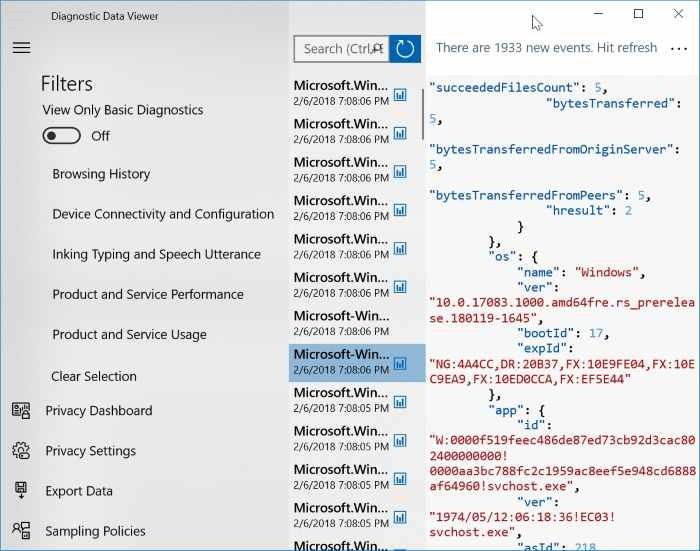Viewport: 700px width, 551px height.
Task: Select Product and Service Usage filter
Action: point(129,334)
